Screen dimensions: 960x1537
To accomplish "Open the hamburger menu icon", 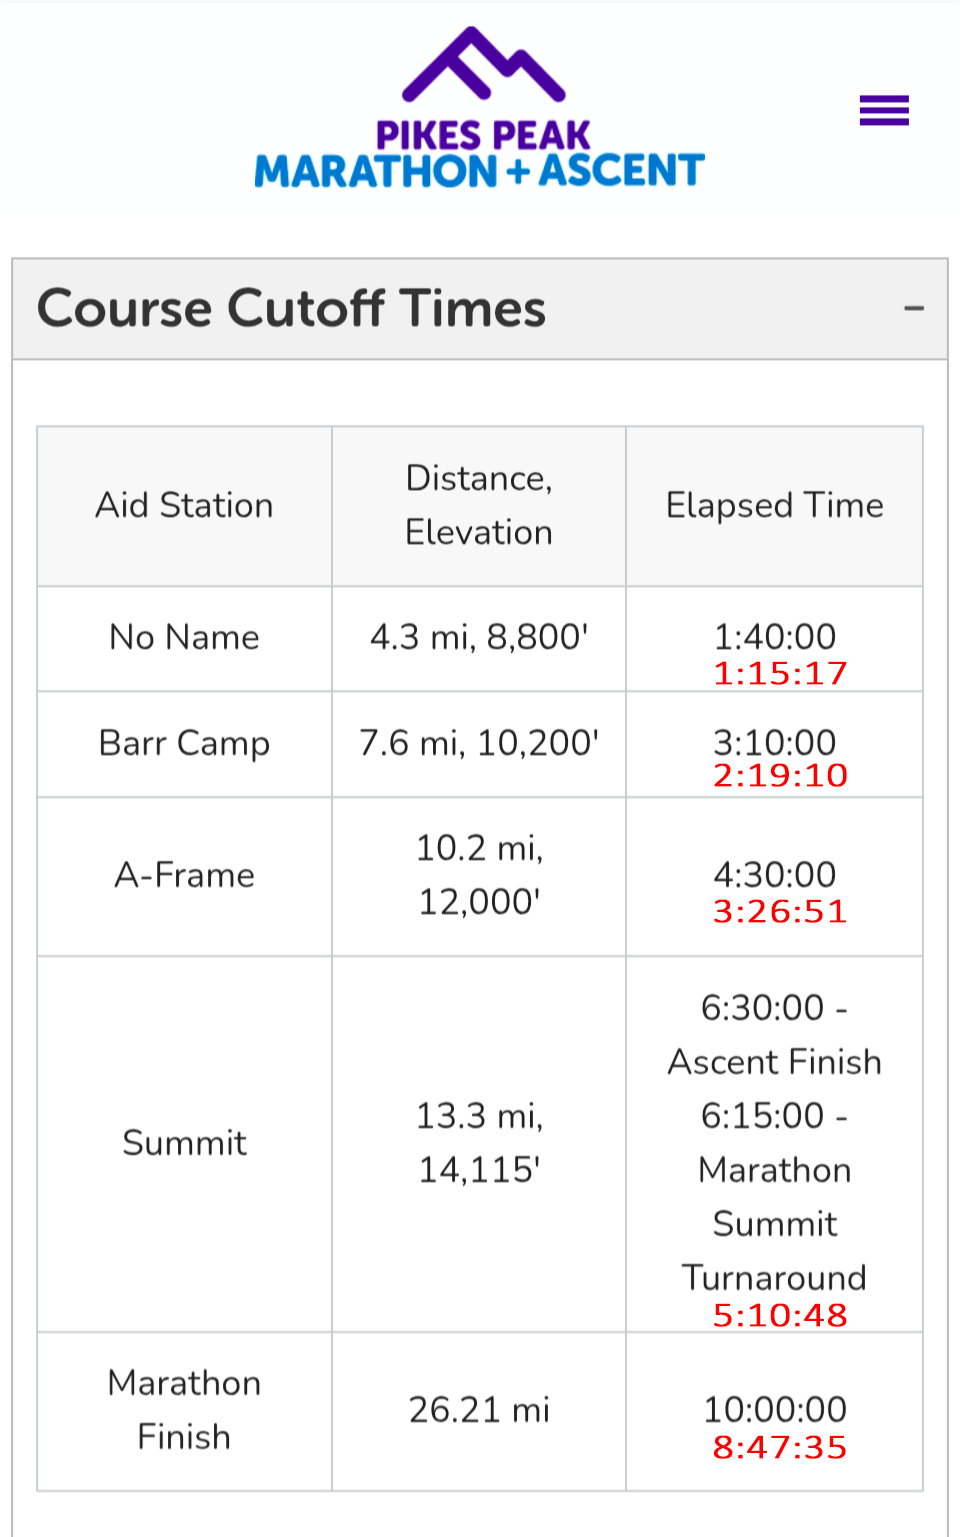I will coord(884,110).
